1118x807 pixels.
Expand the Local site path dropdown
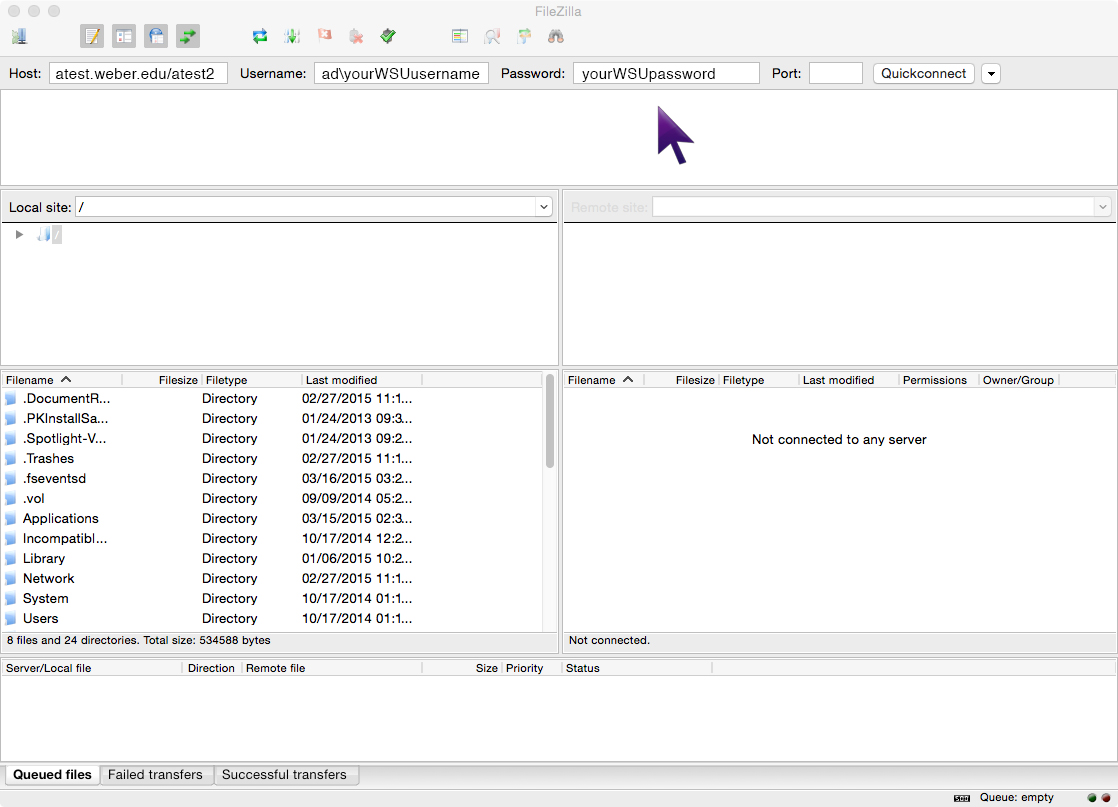pyautogui.click(x=544, y=207)
